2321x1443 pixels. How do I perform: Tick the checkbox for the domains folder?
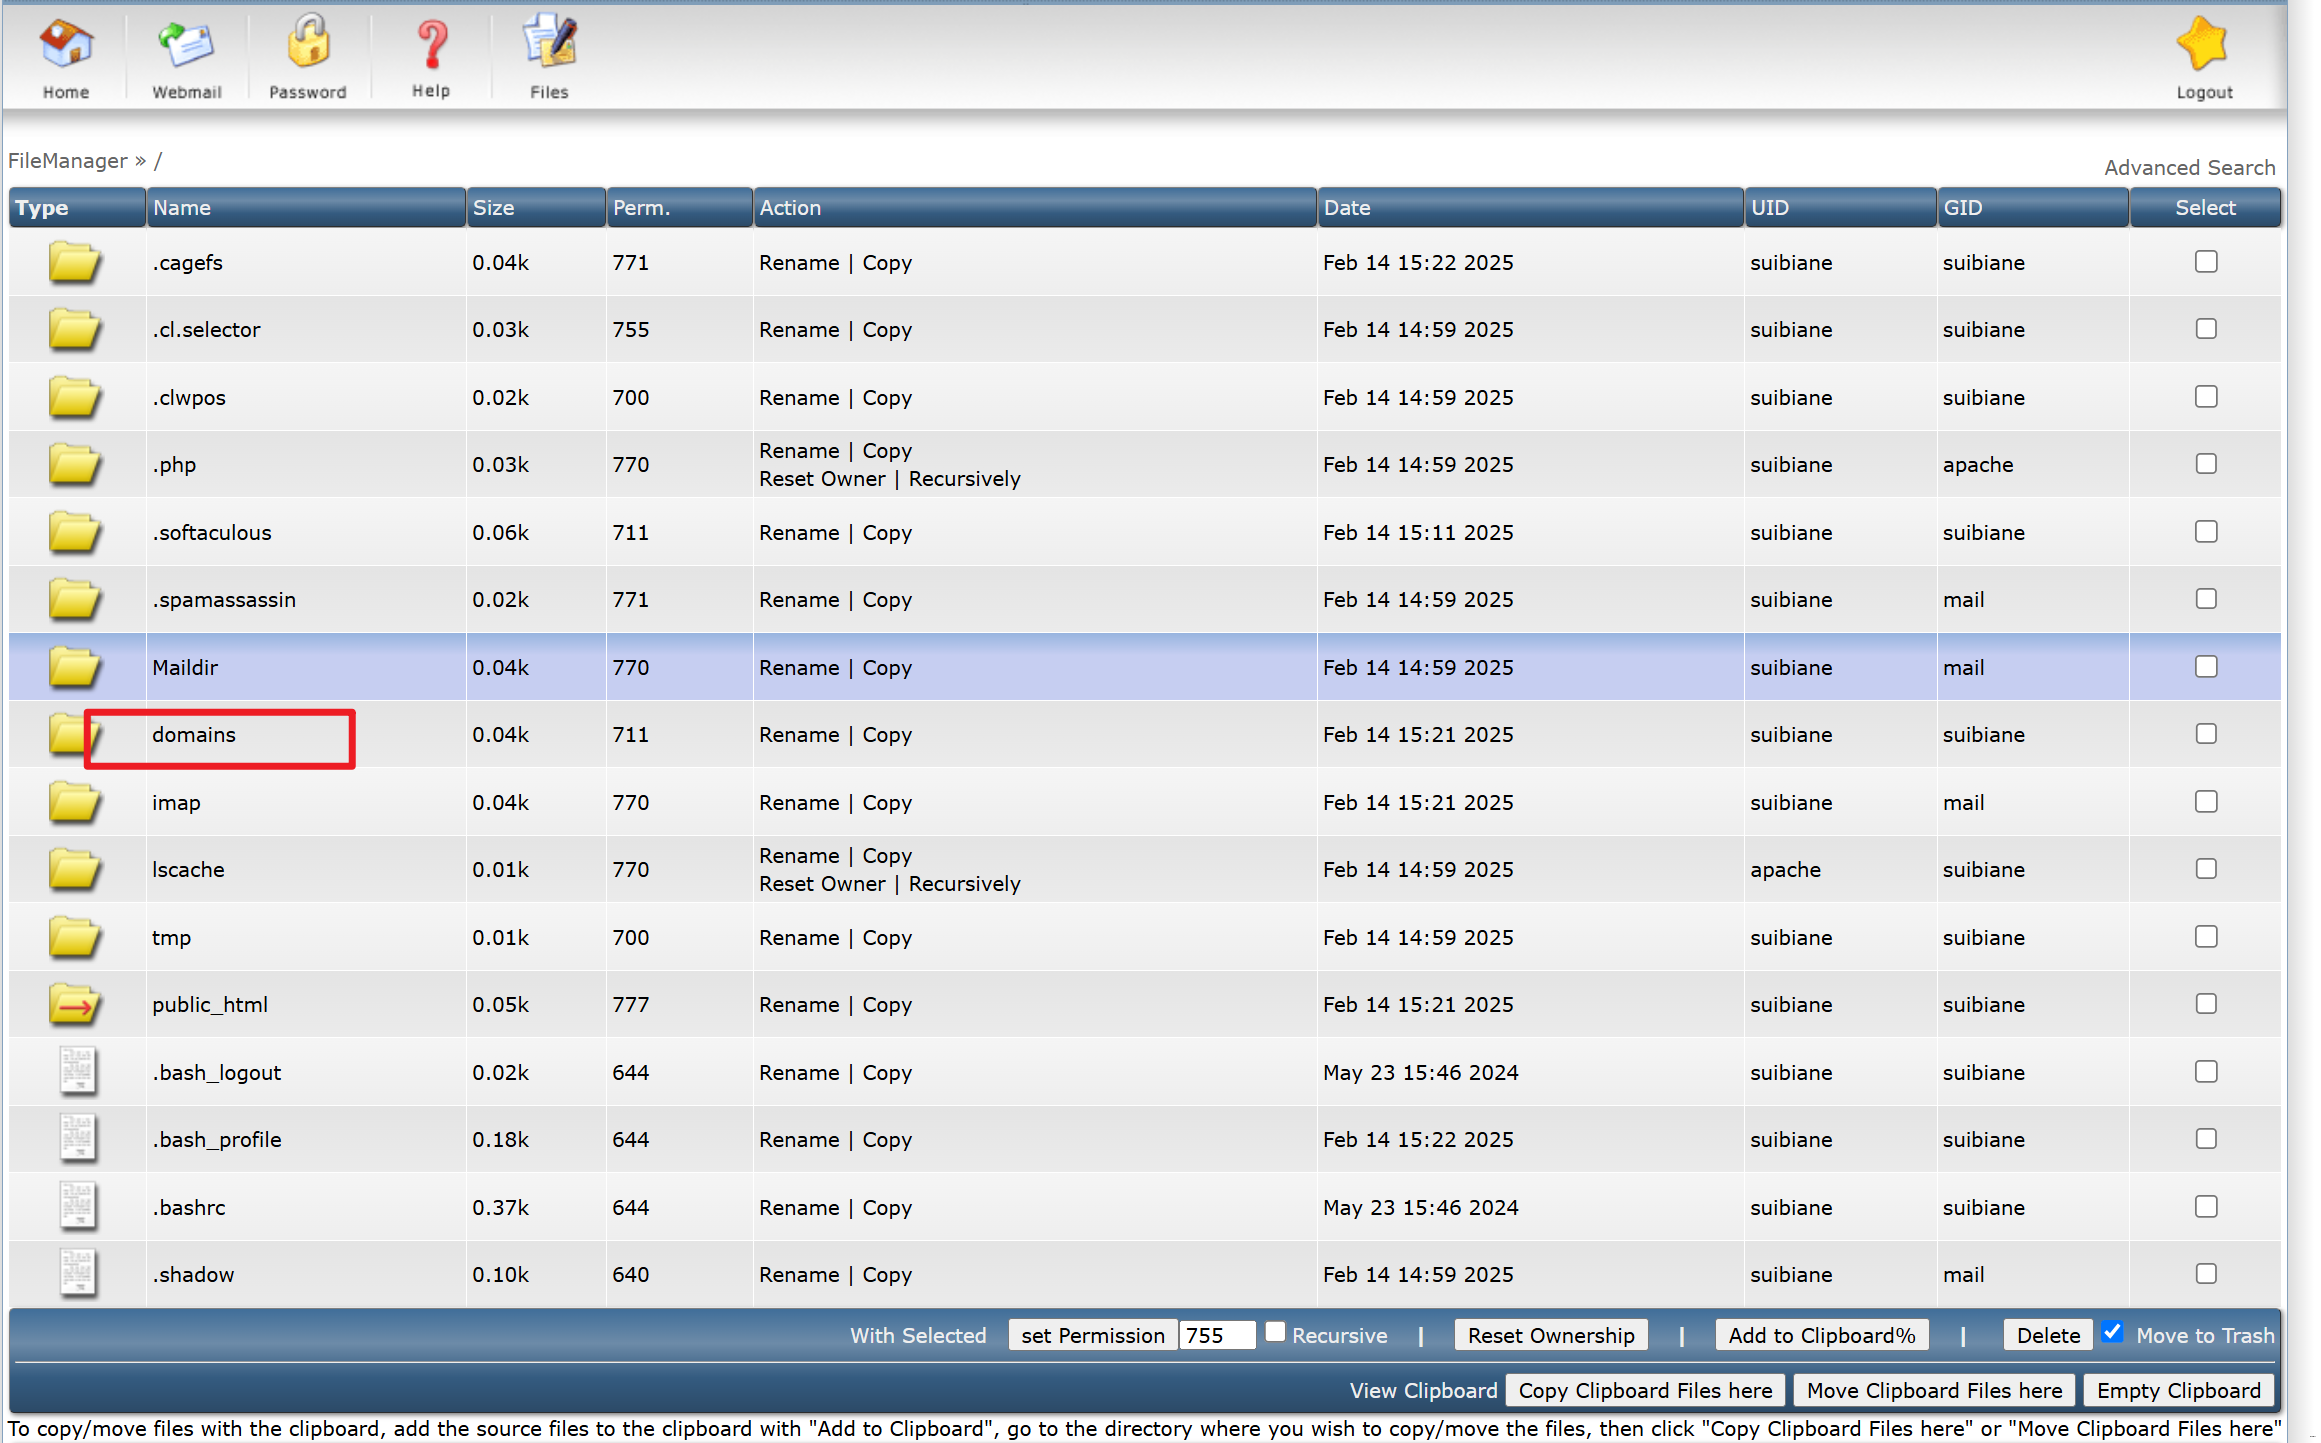coord(2205,734)
